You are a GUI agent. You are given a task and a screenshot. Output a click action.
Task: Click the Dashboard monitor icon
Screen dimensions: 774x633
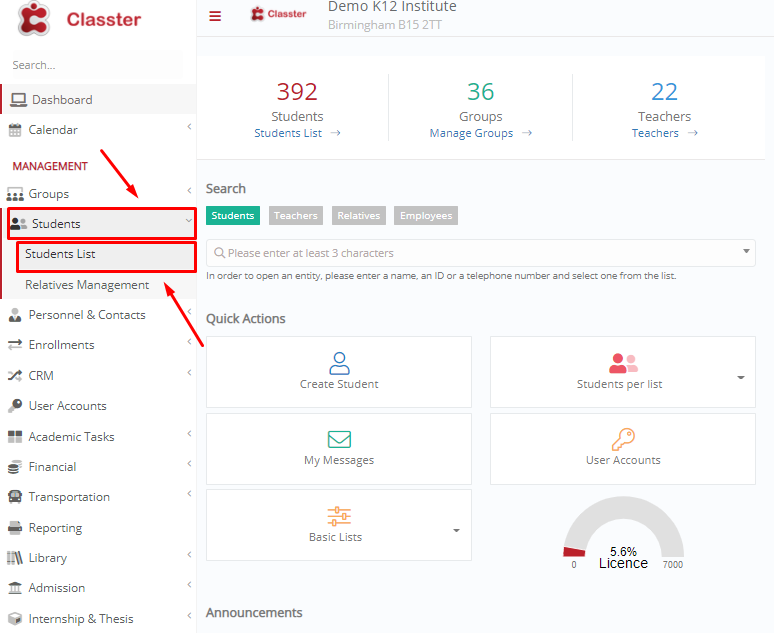(x=19, y=100)
